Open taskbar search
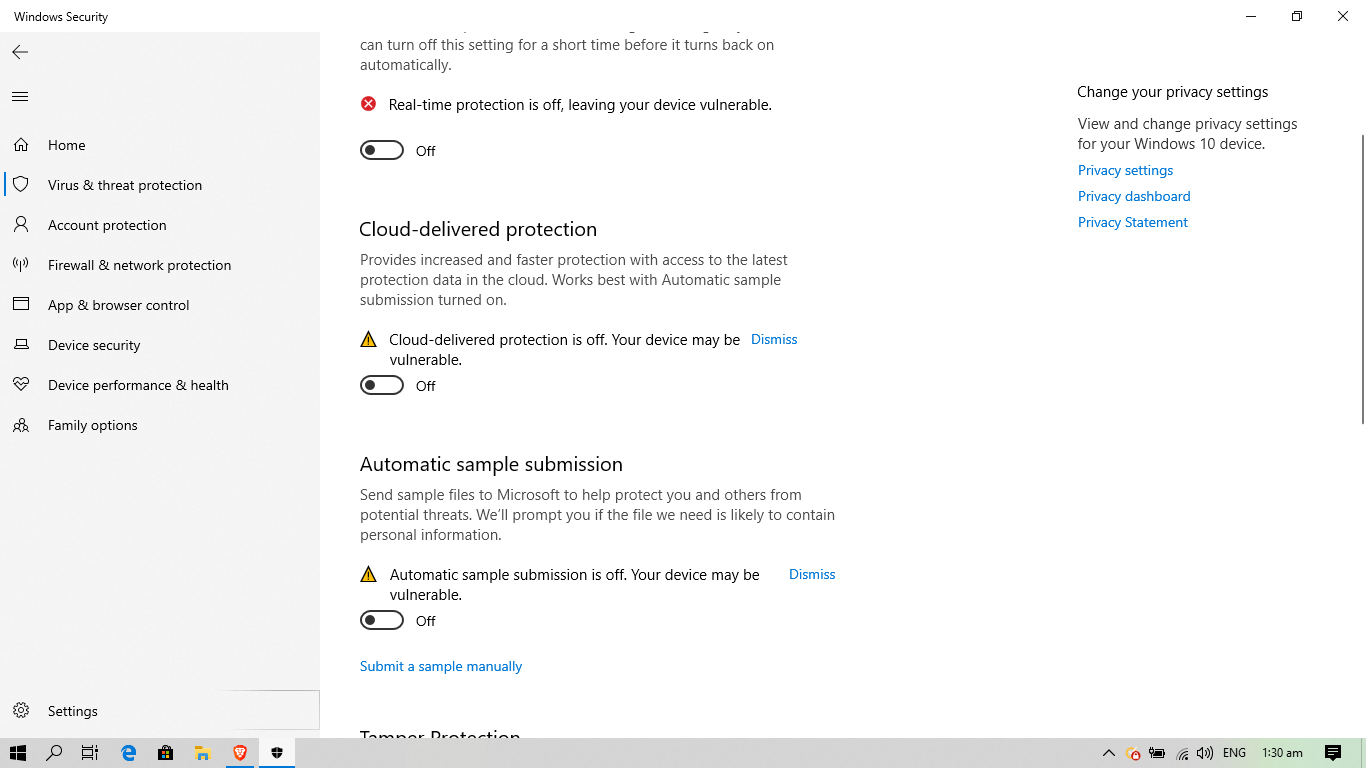1366x768 pixels. click(54, 753)
